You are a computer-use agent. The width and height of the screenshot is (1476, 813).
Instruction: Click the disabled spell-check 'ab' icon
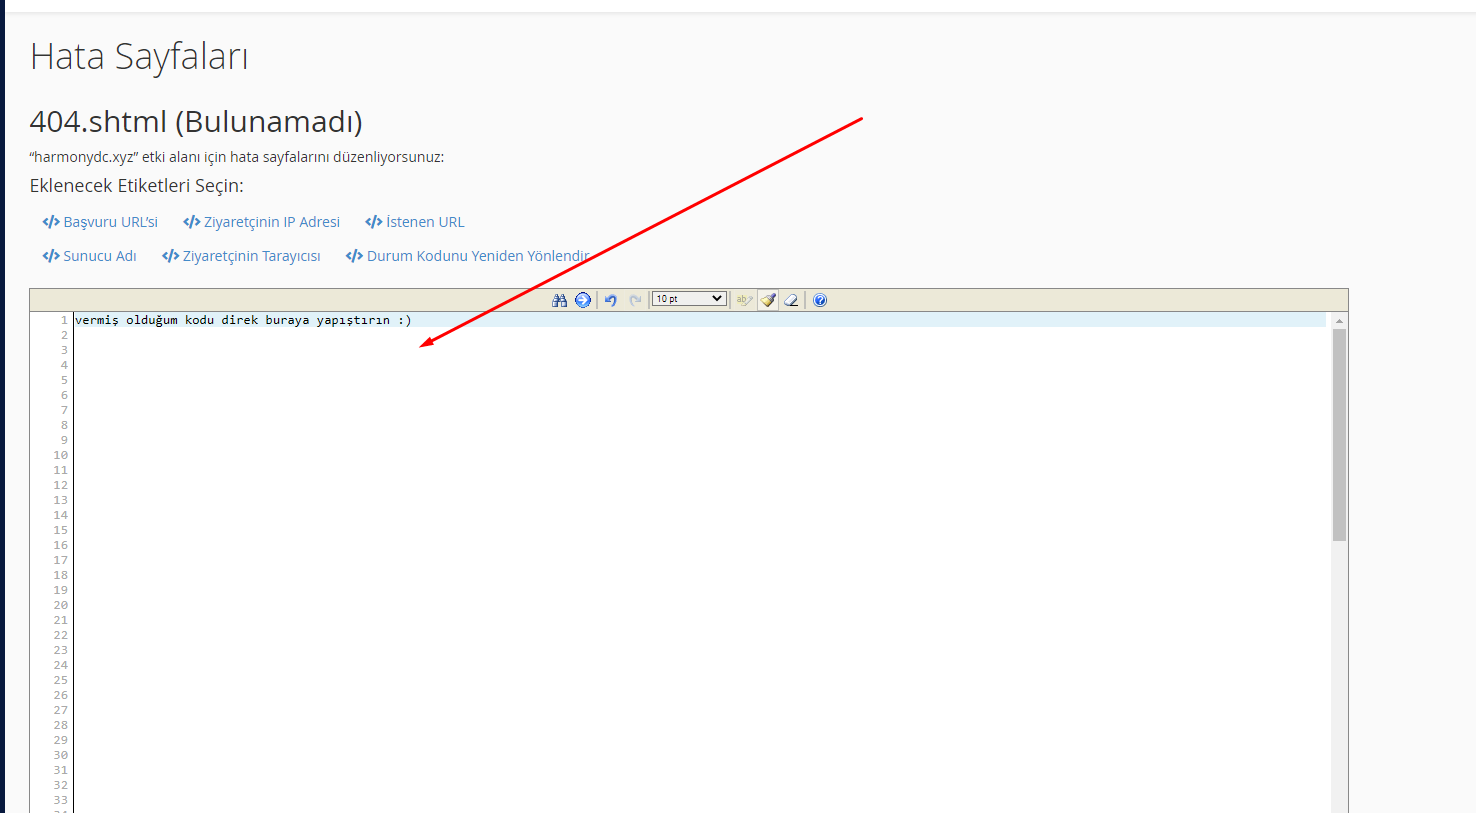click(744, 299)
